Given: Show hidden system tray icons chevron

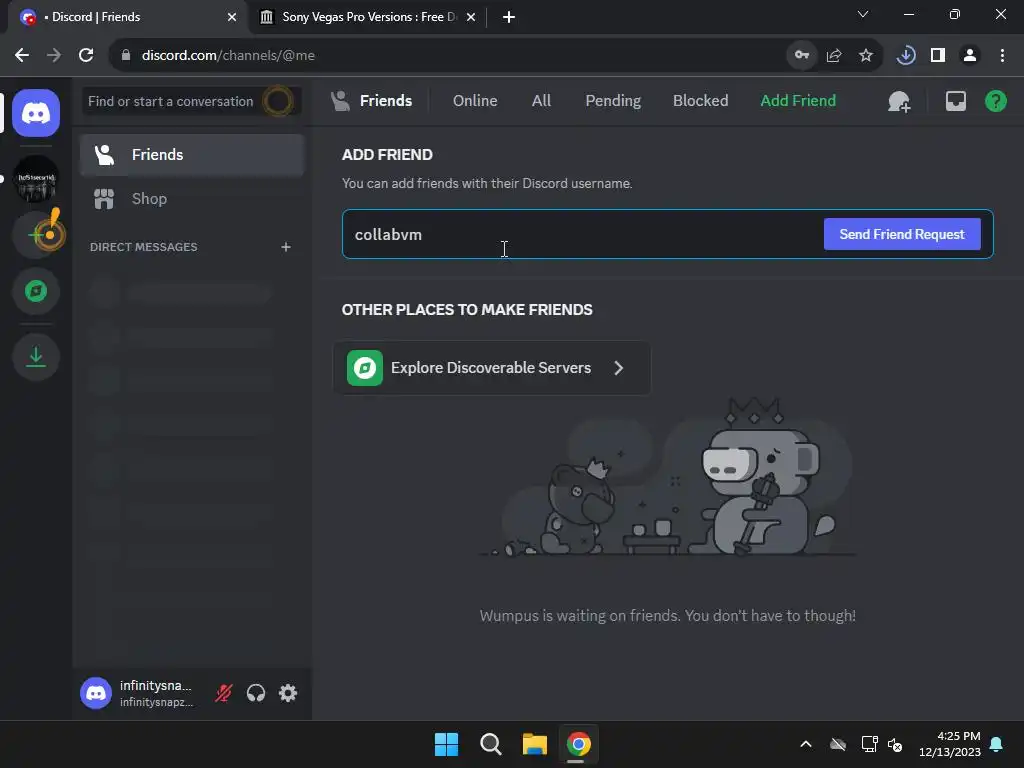Looking at the screenshot, I should pyautogui.click(x=806, y=744).
